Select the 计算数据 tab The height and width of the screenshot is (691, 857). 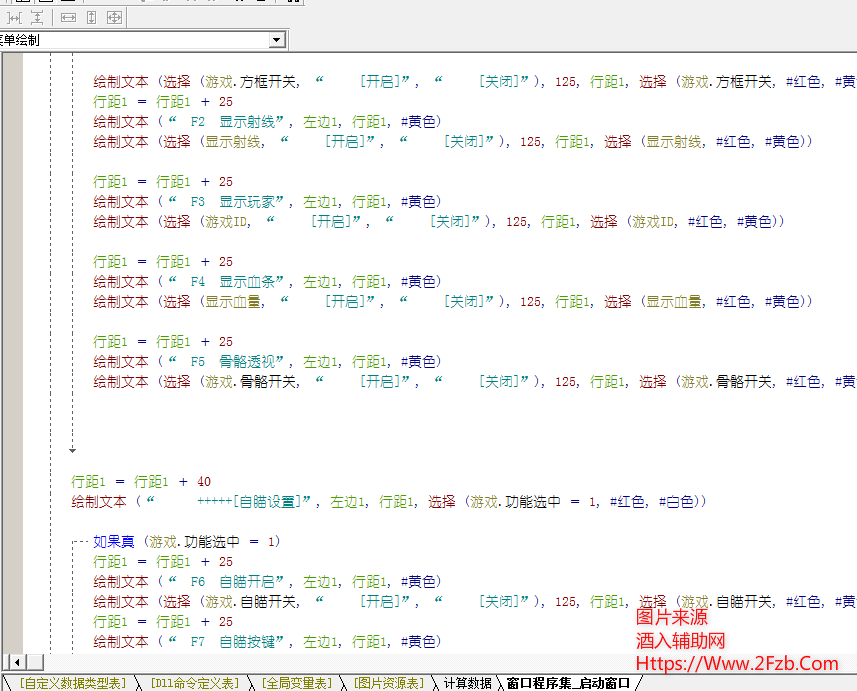(467, 683)
